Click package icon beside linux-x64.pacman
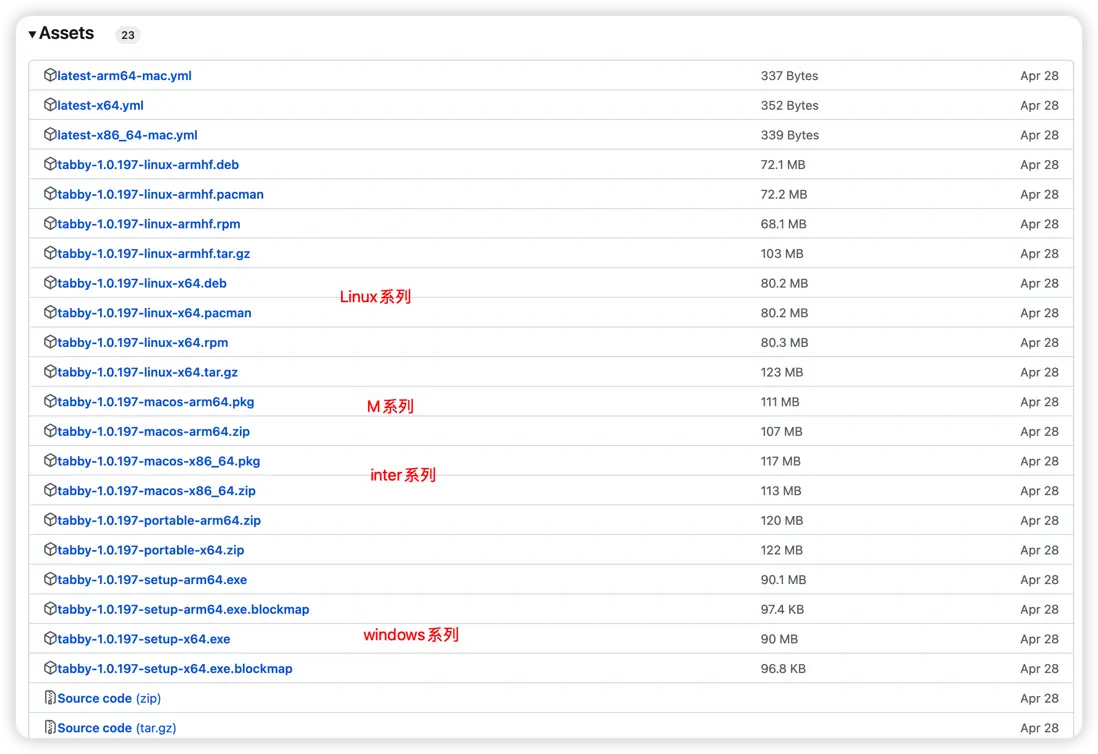This screenshot has width=1098, height=754. 50,312
